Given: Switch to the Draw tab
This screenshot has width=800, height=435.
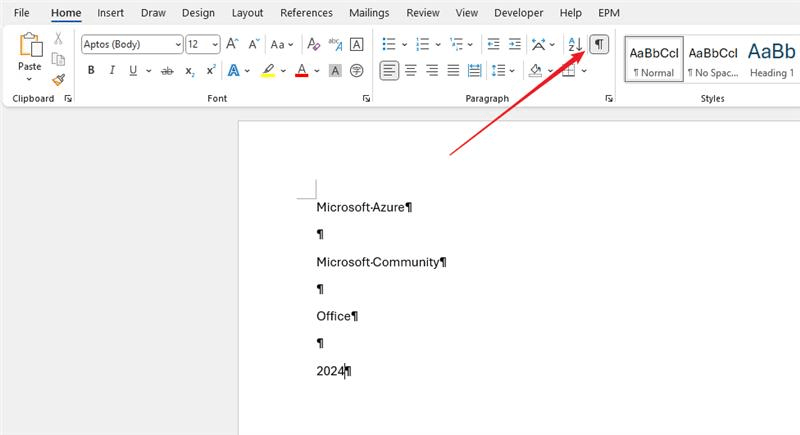Looking at the screenshot, I should click(153, 13).
